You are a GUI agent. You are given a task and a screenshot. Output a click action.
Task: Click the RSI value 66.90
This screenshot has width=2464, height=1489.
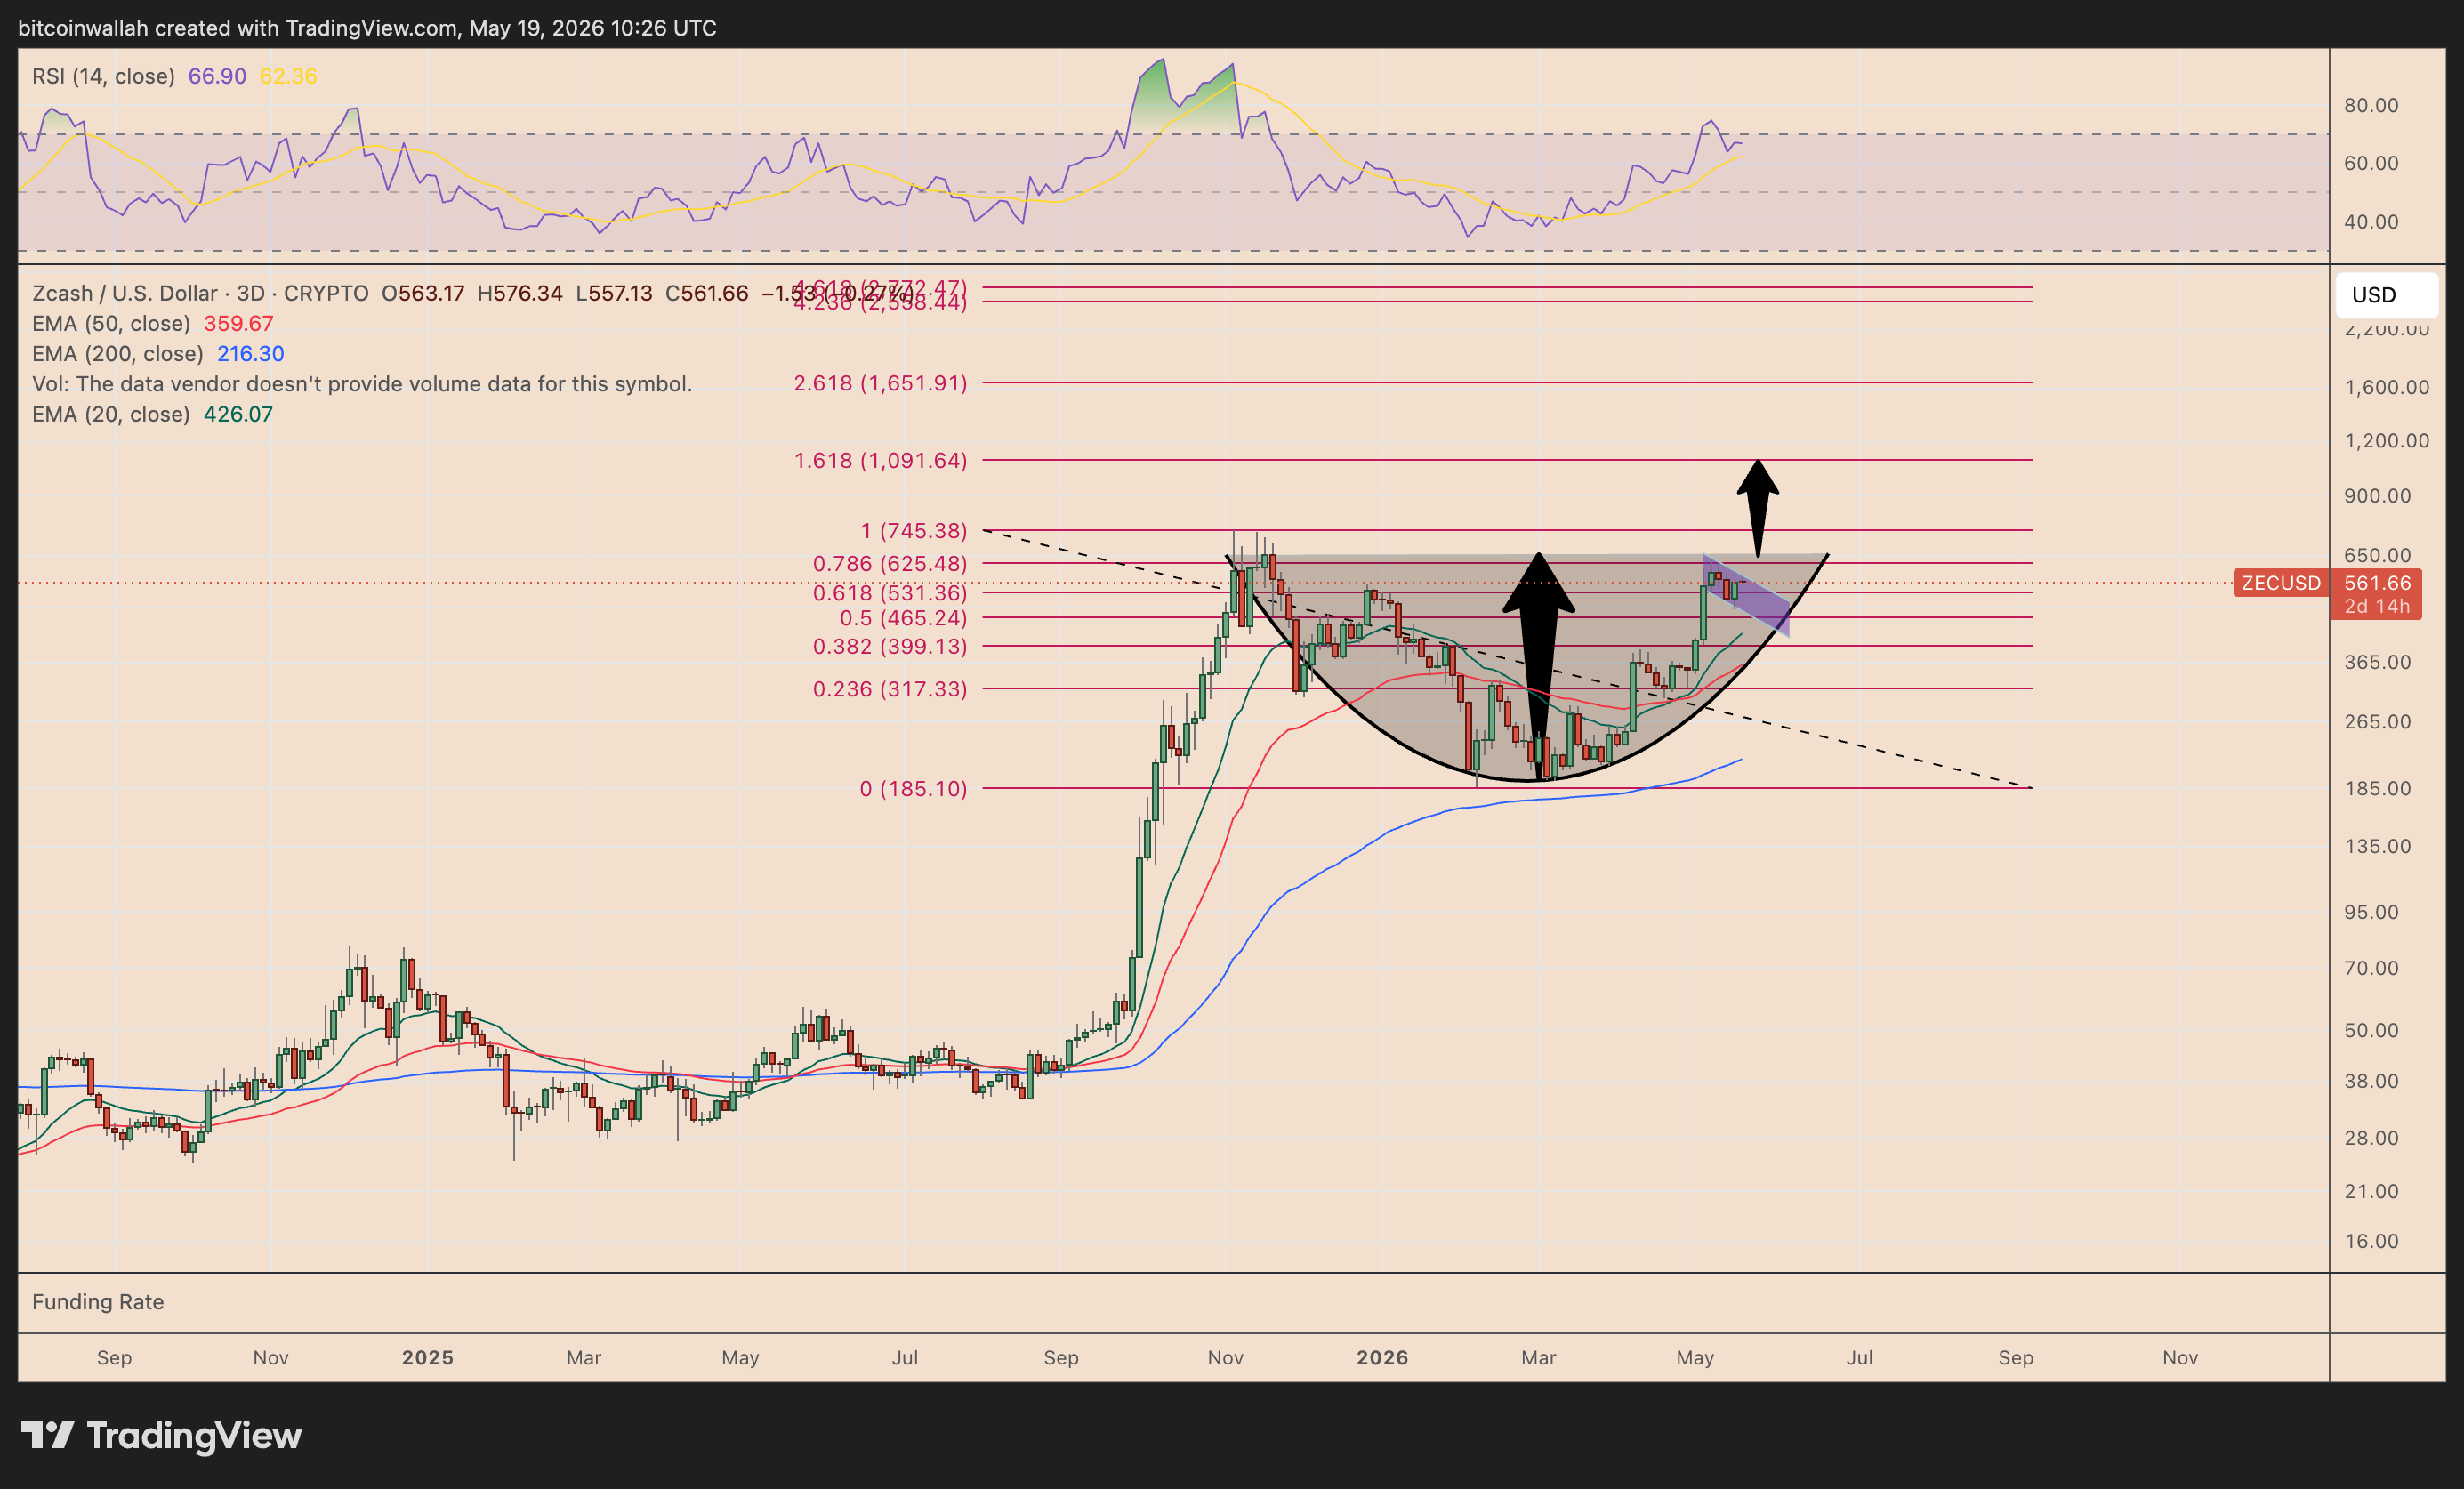(217, 76)
